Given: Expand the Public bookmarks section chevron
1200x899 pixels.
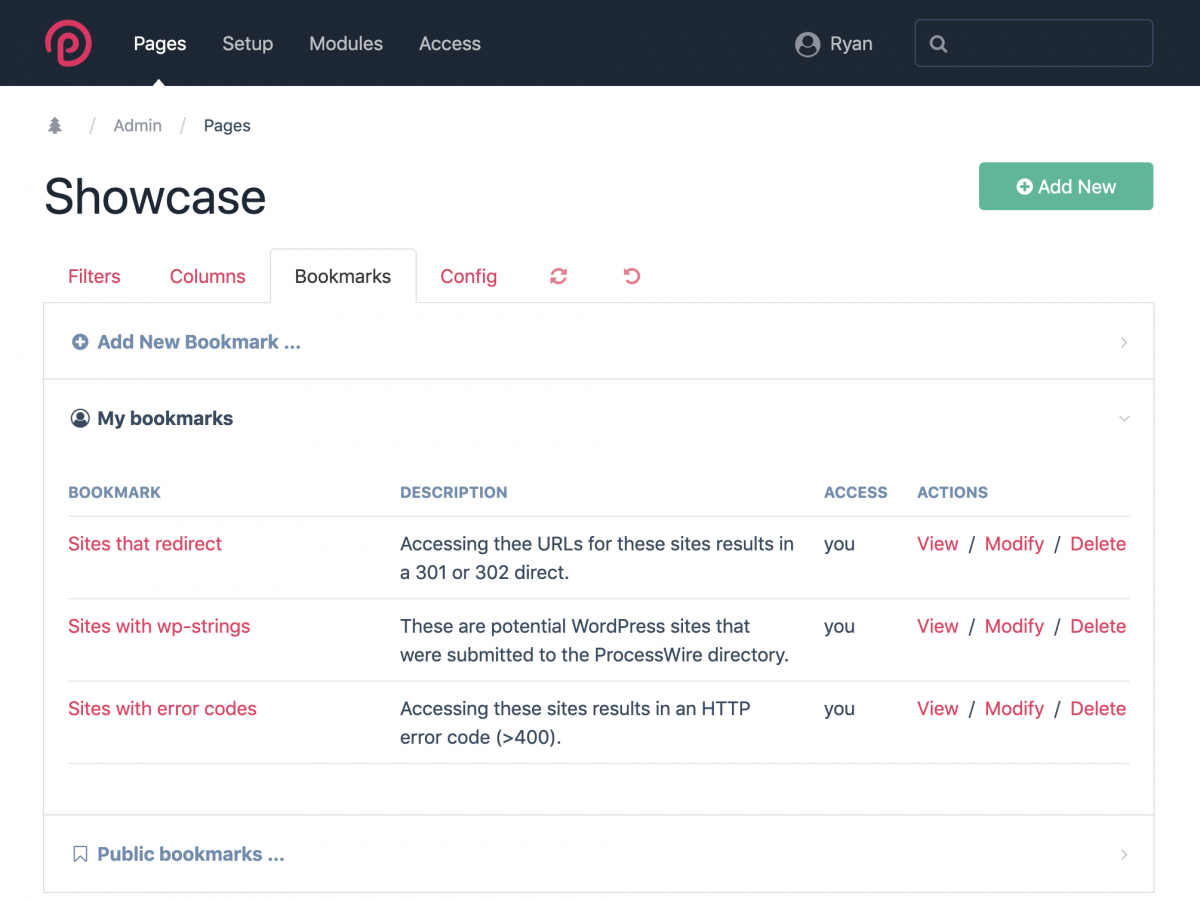Looking at the screenshot, I should (x=1124, y=854).
